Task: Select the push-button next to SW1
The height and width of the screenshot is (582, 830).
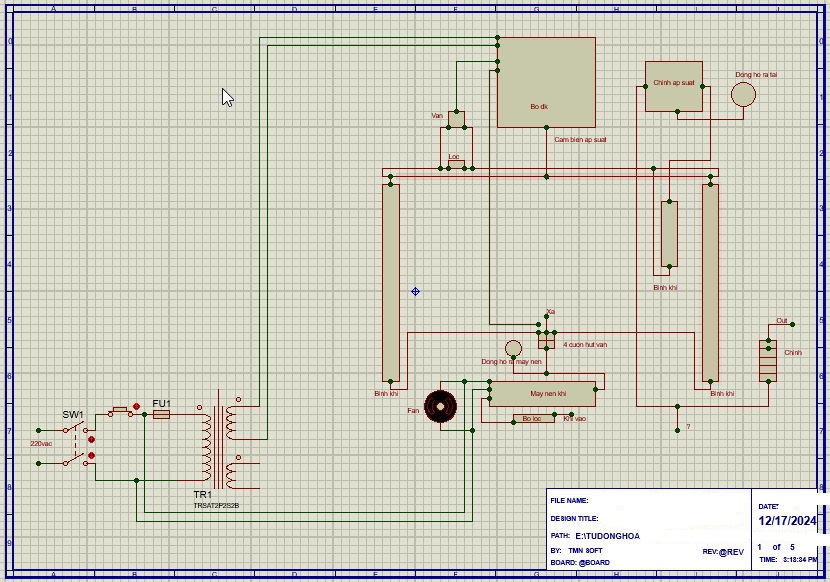Action: [121, 412]
